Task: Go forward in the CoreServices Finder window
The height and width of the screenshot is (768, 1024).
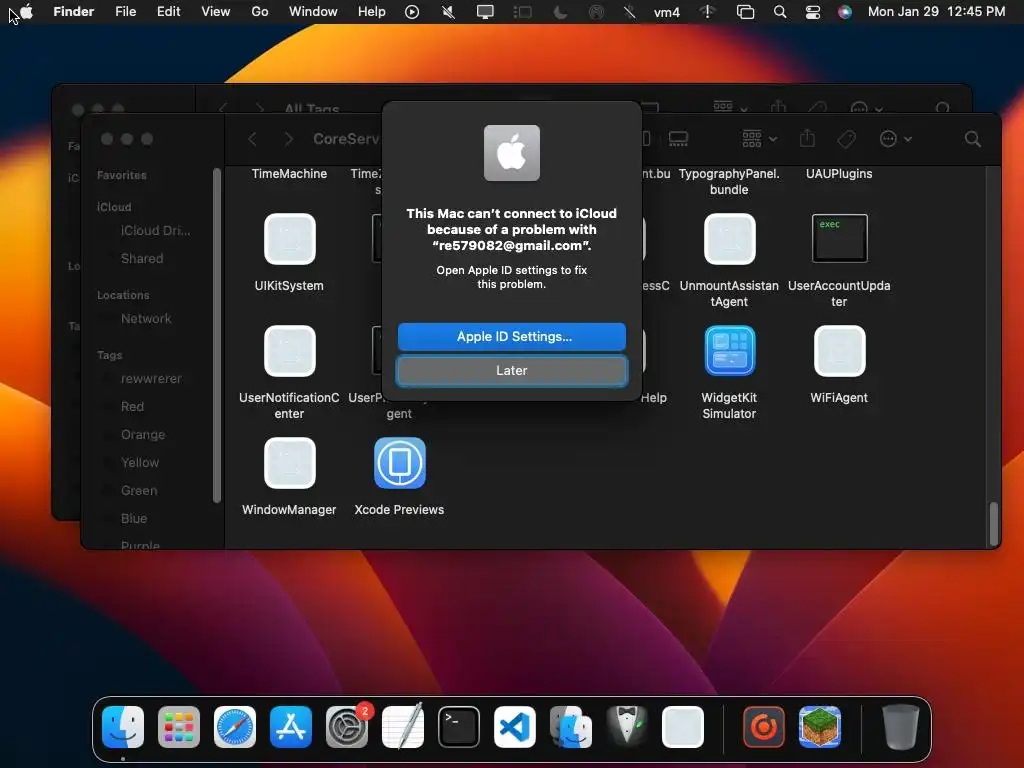Action: click(288, 138)
